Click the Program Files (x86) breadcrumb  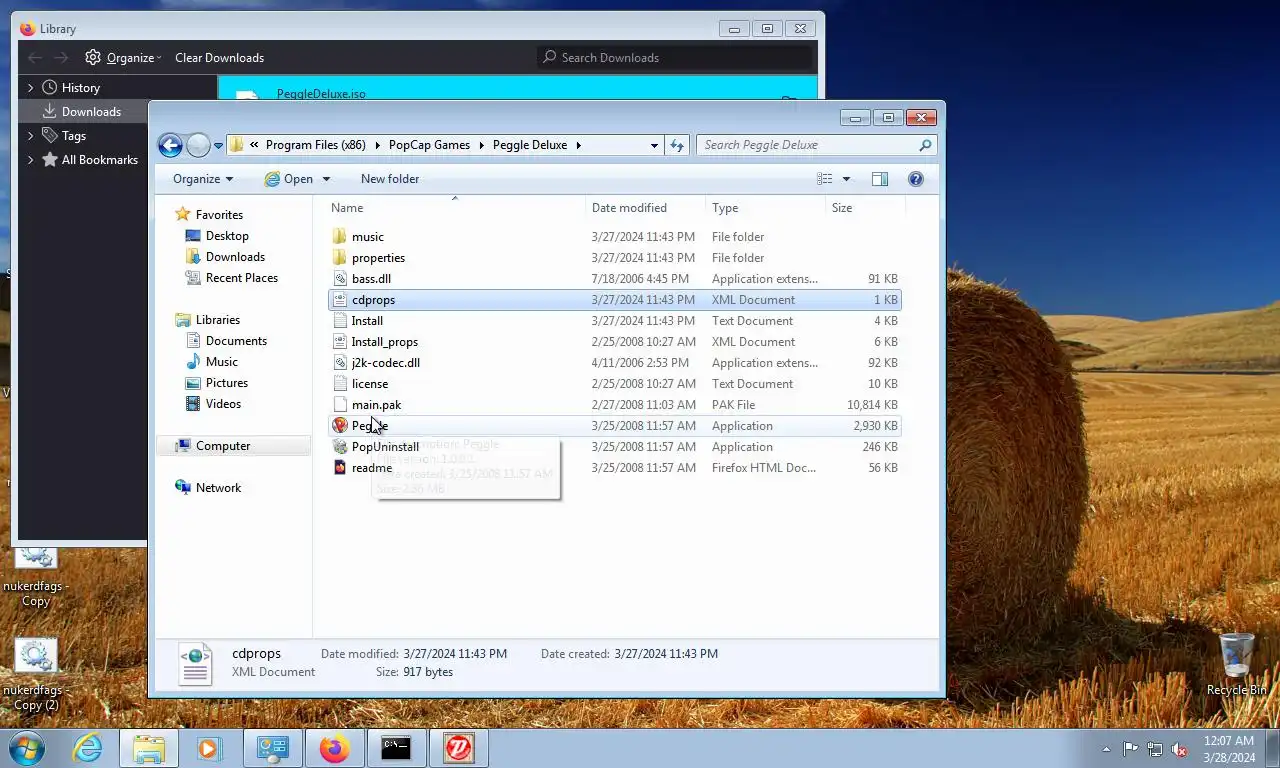click(x=316, y=145)
